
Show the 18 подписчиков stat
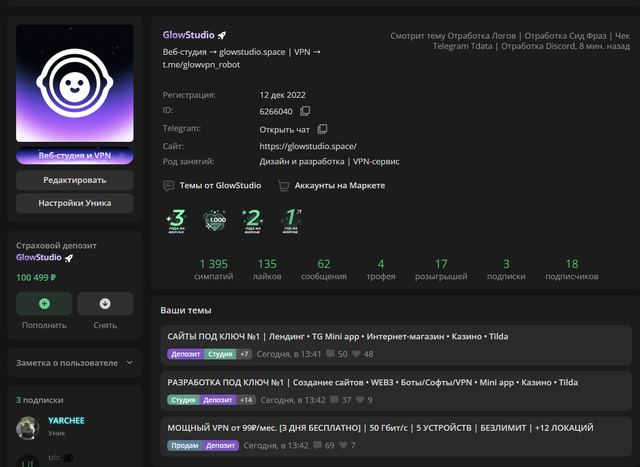click(572, 269)
